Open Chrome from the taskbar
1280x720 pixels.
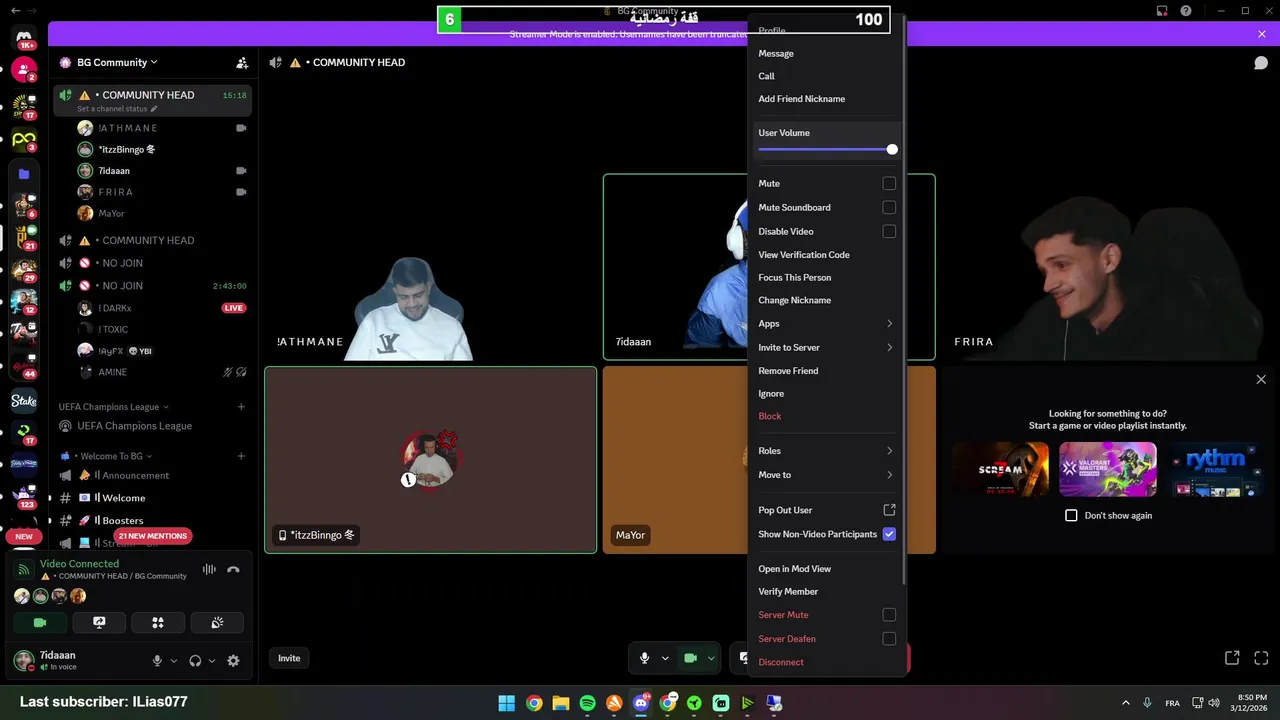coord(534,703)
